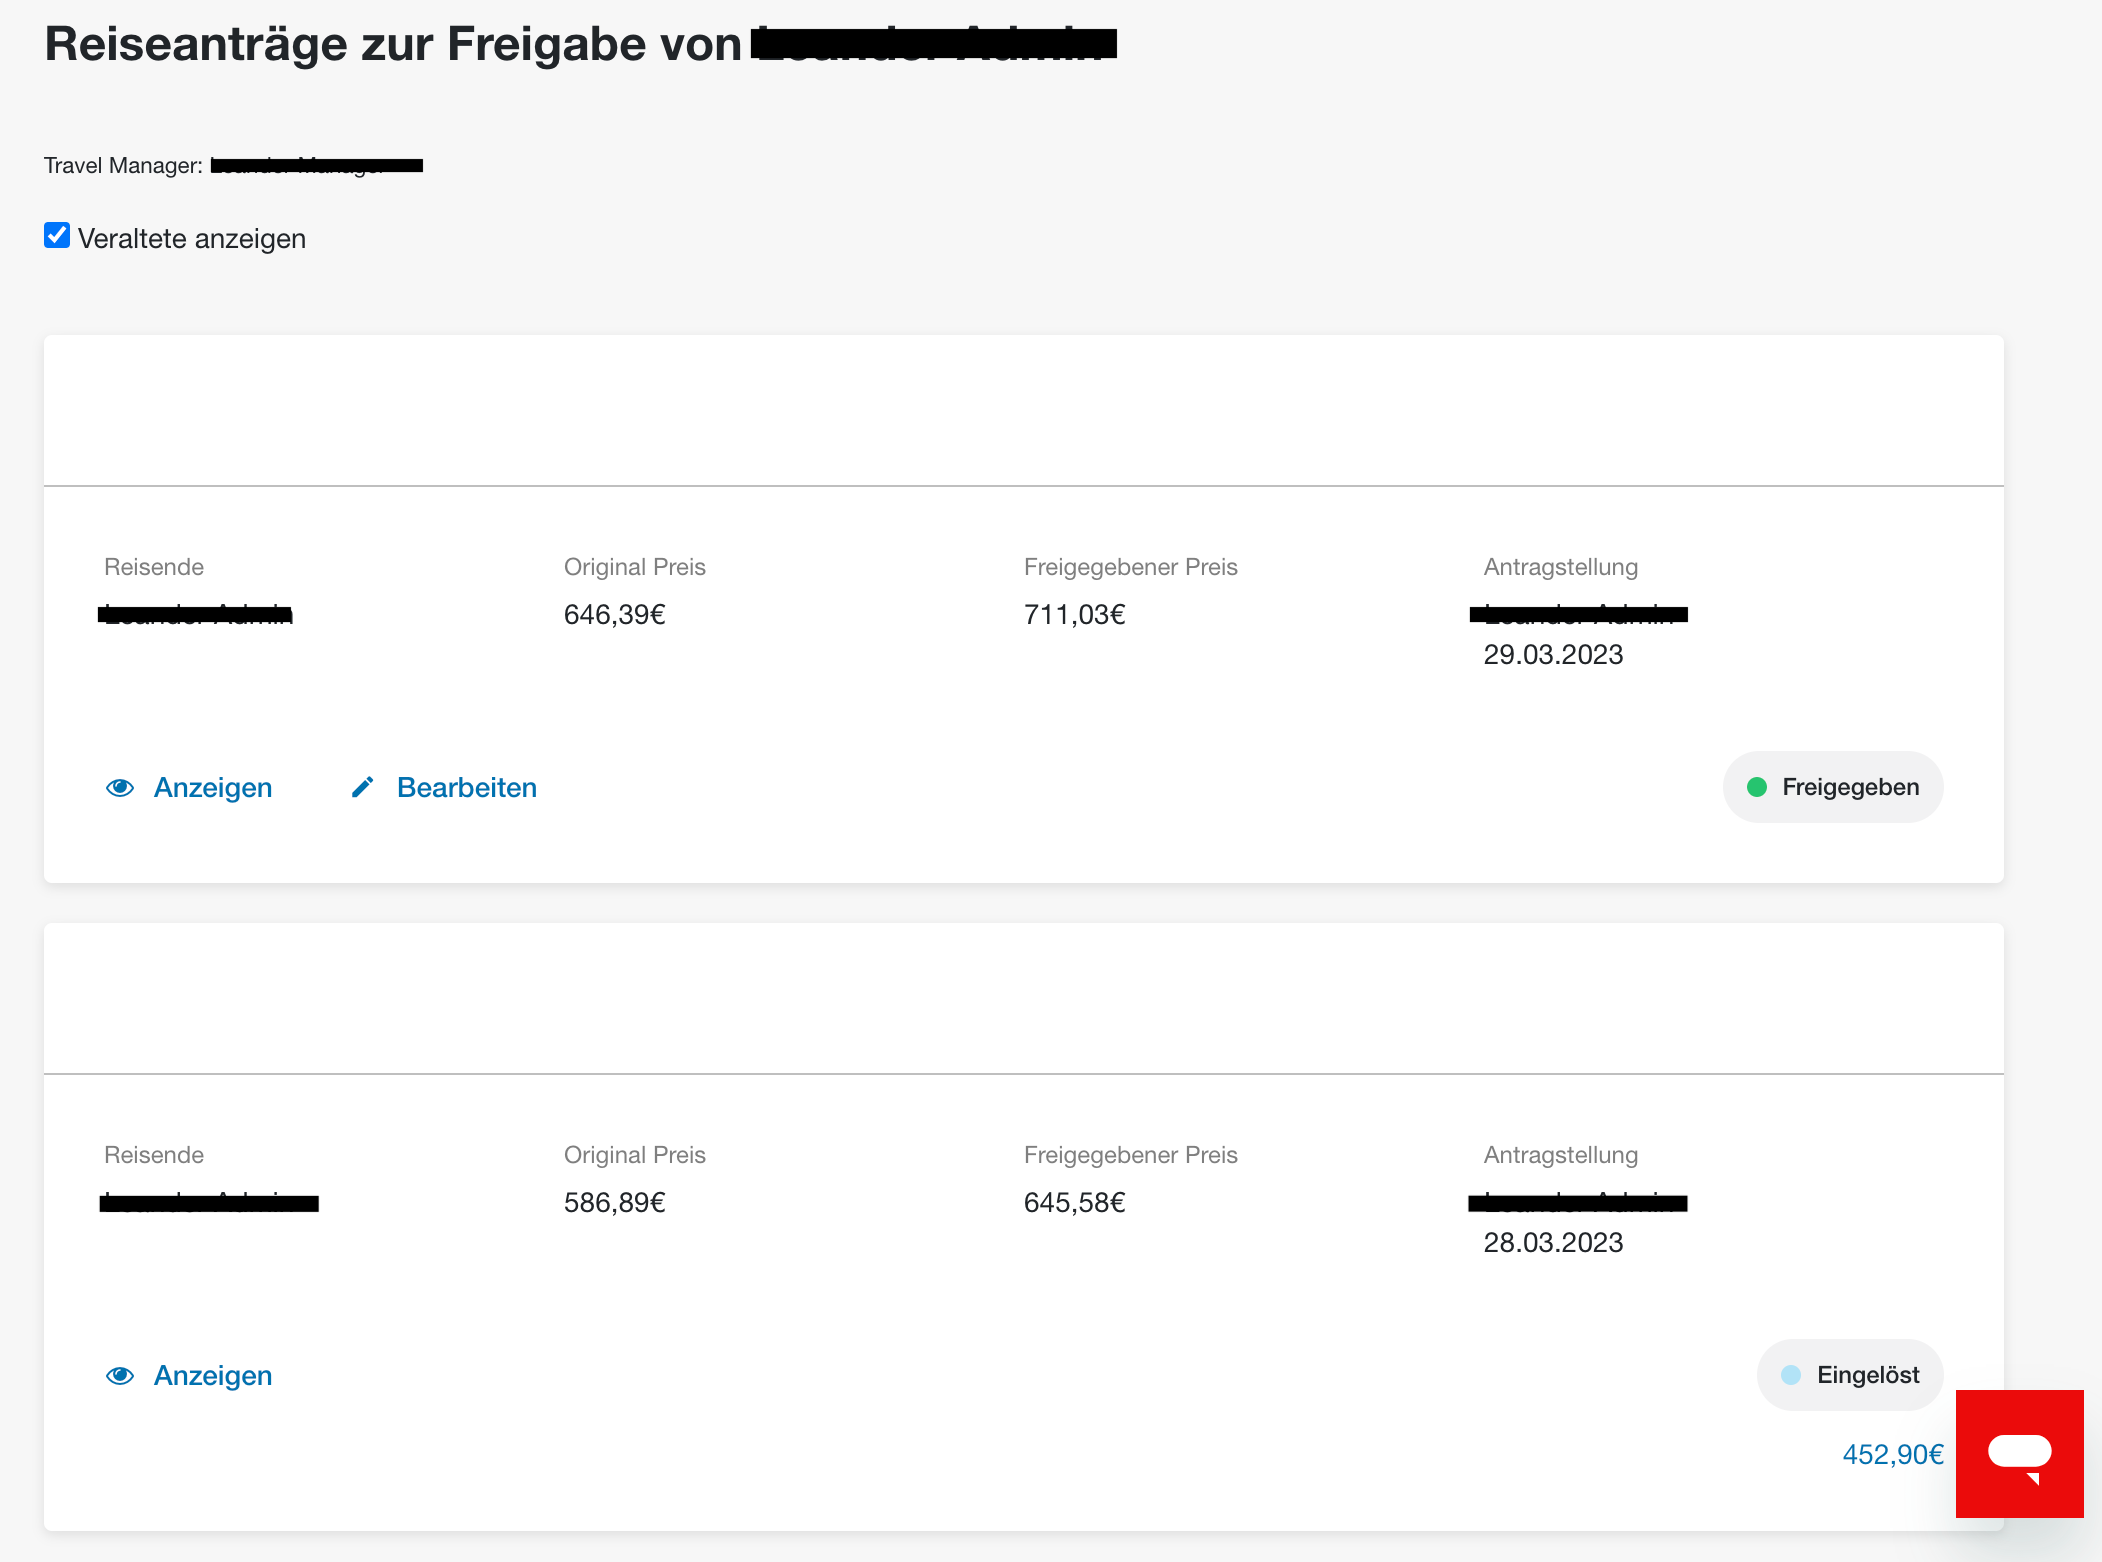Image resolution: width=2102 pixels, height=1562 pixels.
Task: Open the 452,90€ redeemed price link
Action: point(1893,1454)
